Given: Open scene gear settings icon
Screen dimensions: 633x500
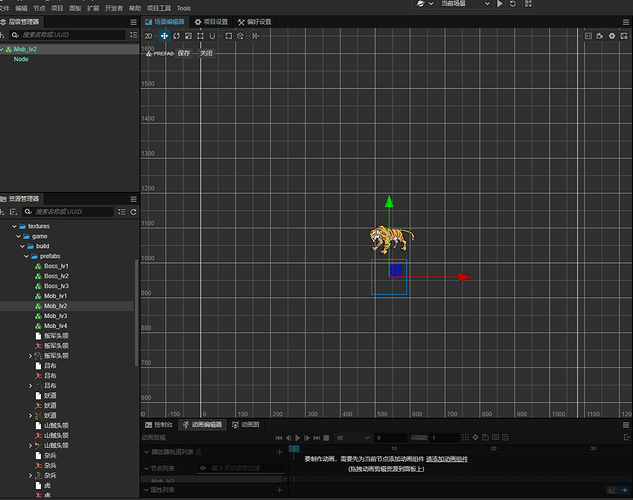Looking at the screenshot, I should pyautogui.click(x=612, y=36).
